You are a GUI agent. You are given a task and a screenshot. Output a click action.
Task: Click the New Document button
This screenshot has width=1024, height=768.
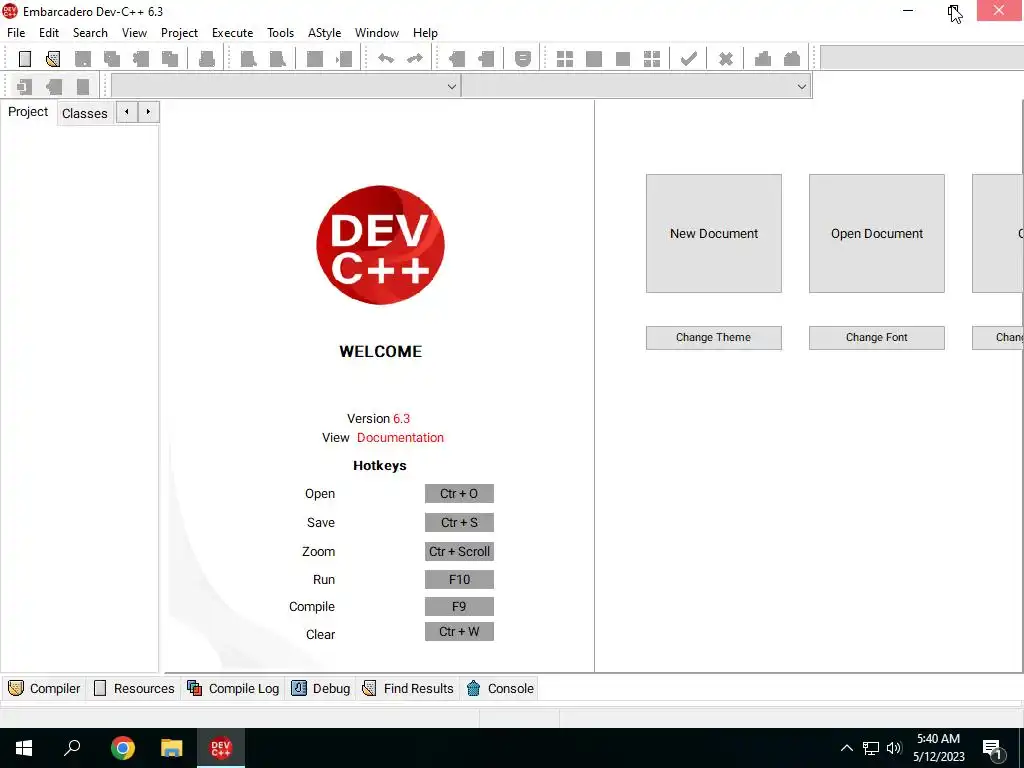[714, 233]
